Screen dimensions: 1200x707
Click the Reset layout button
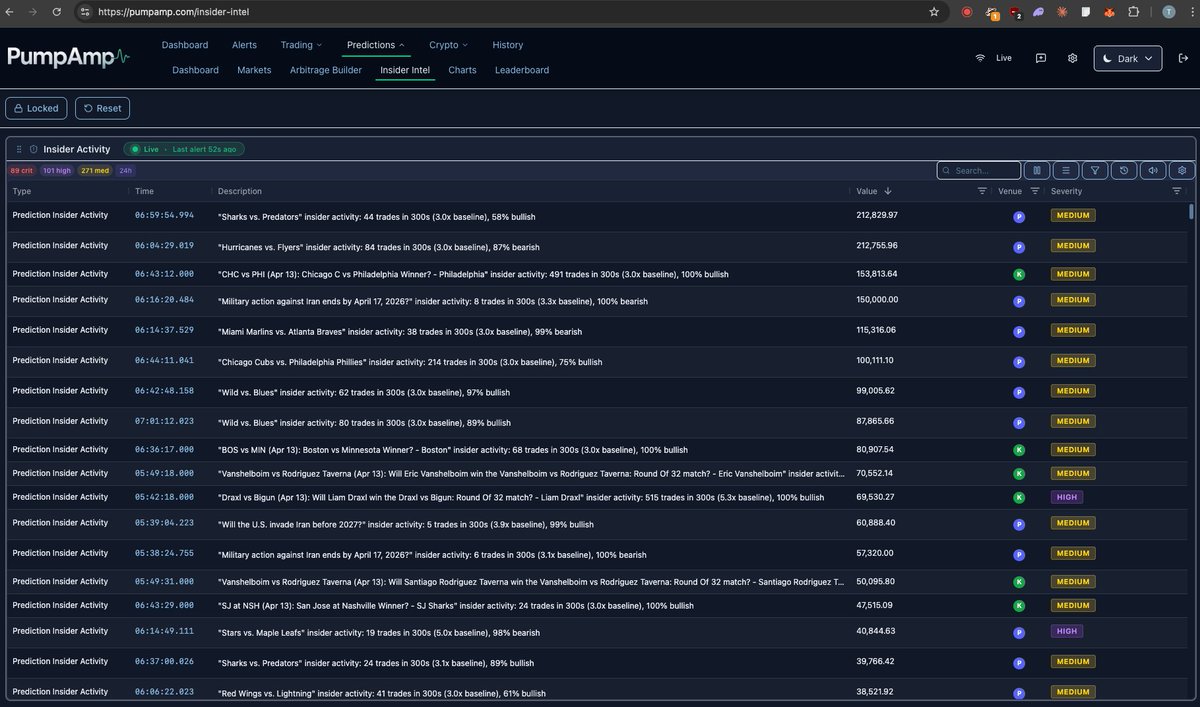[x=102, y=108]
